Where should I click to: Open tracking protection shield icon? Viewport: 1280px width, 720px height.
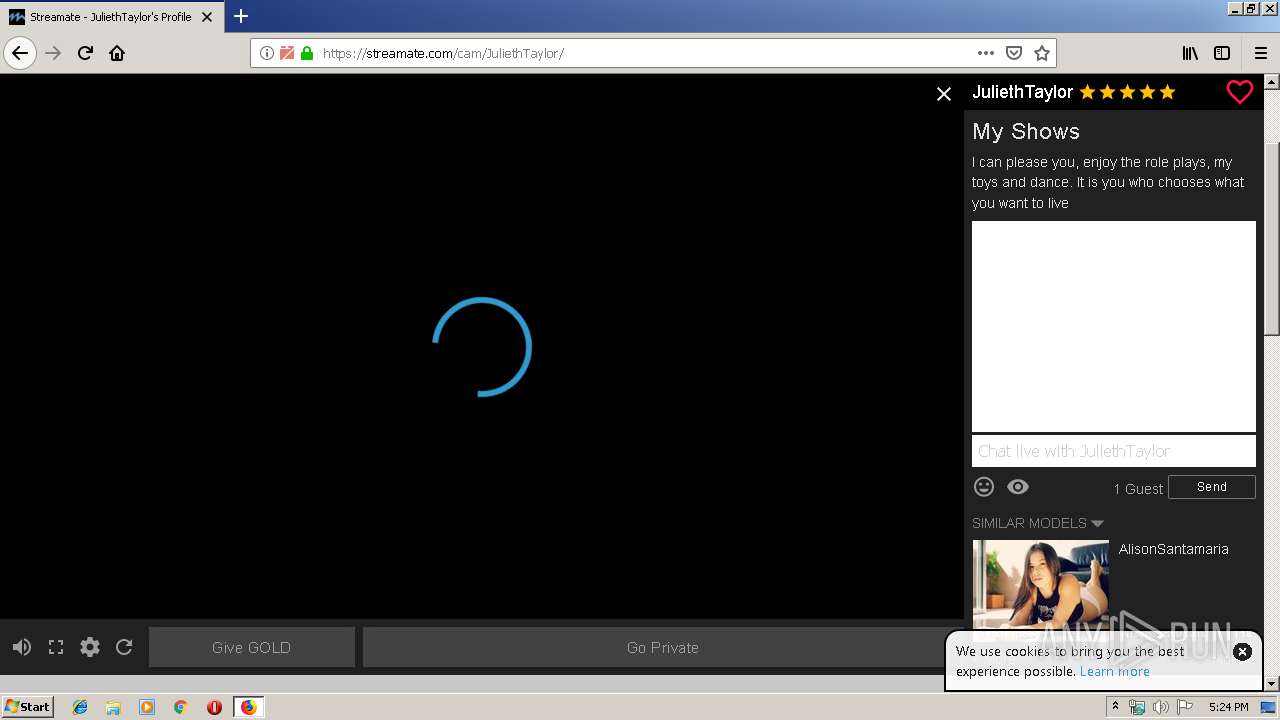click(x=287, y=53)
